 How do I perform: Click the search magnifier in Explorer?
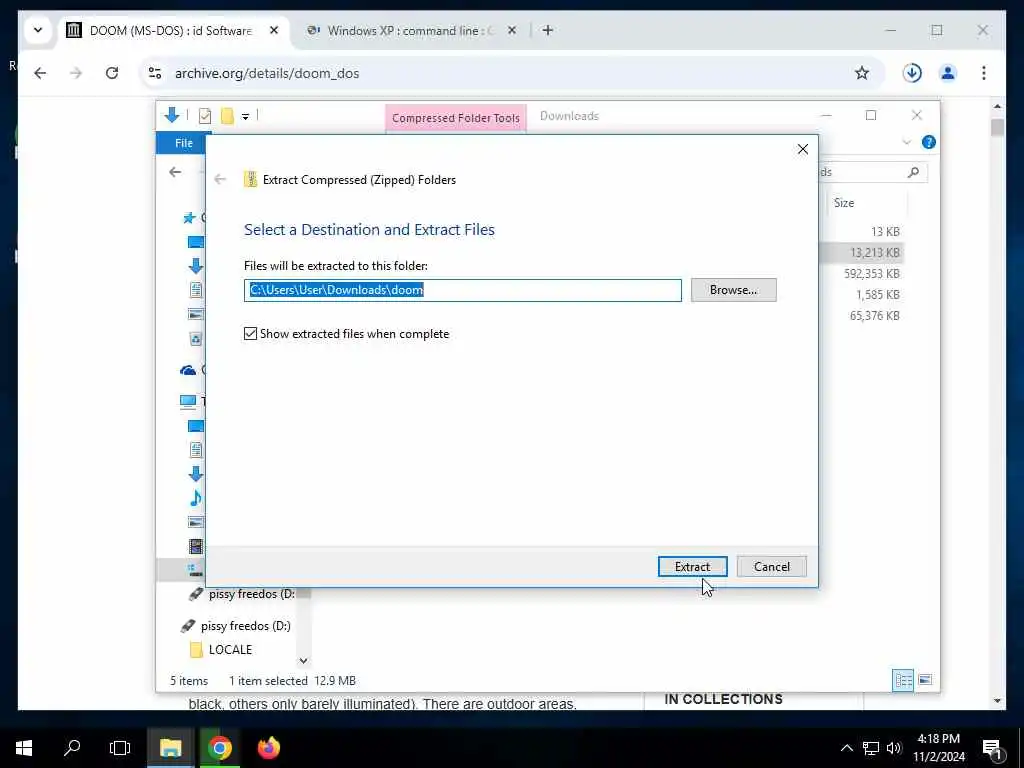(913, 172)
